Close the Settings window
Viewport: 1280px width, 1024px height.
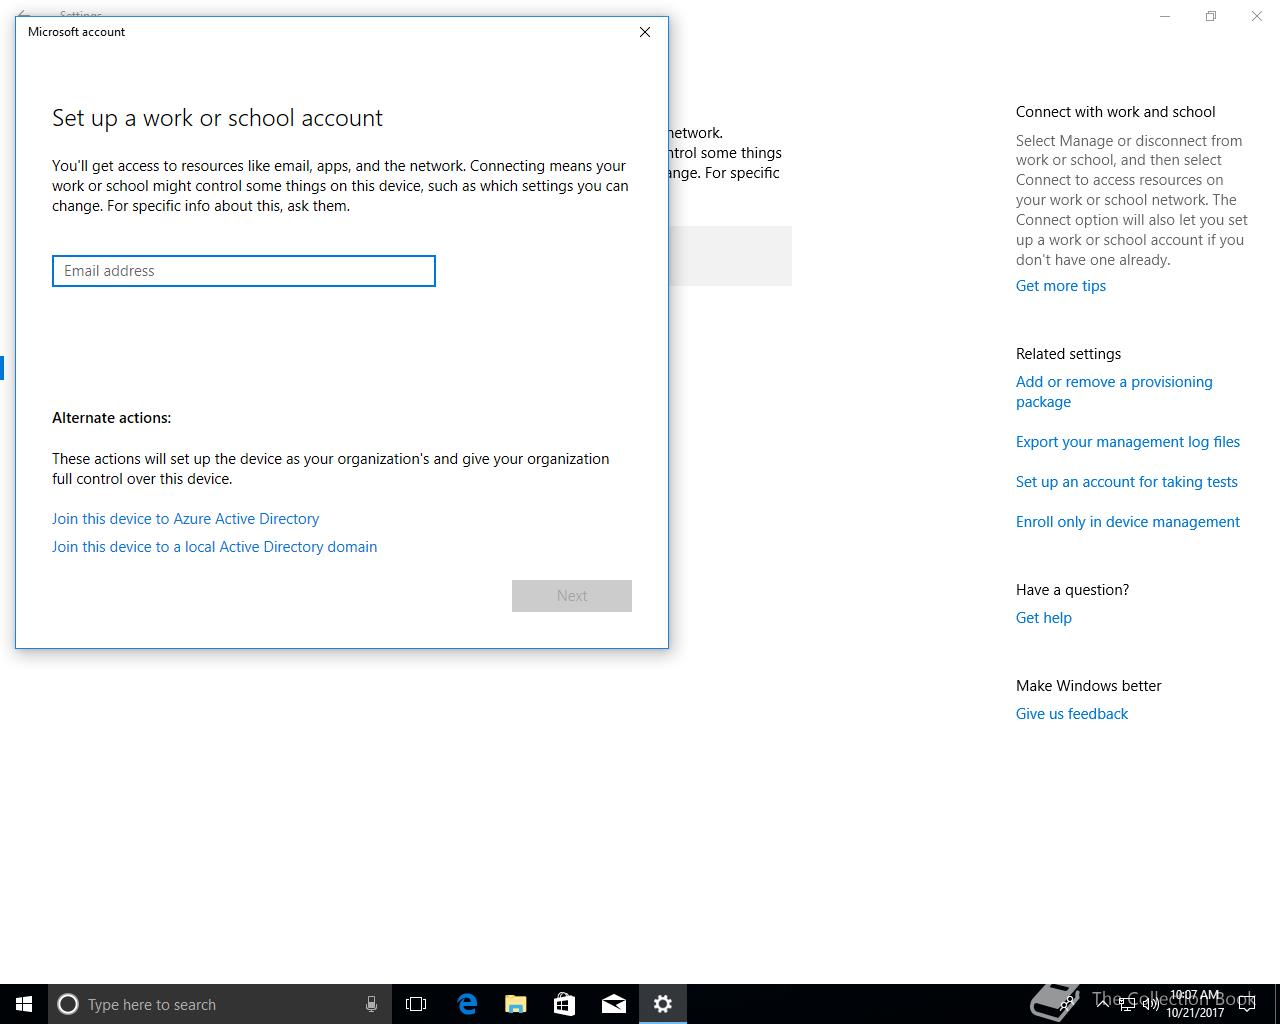1257,16
